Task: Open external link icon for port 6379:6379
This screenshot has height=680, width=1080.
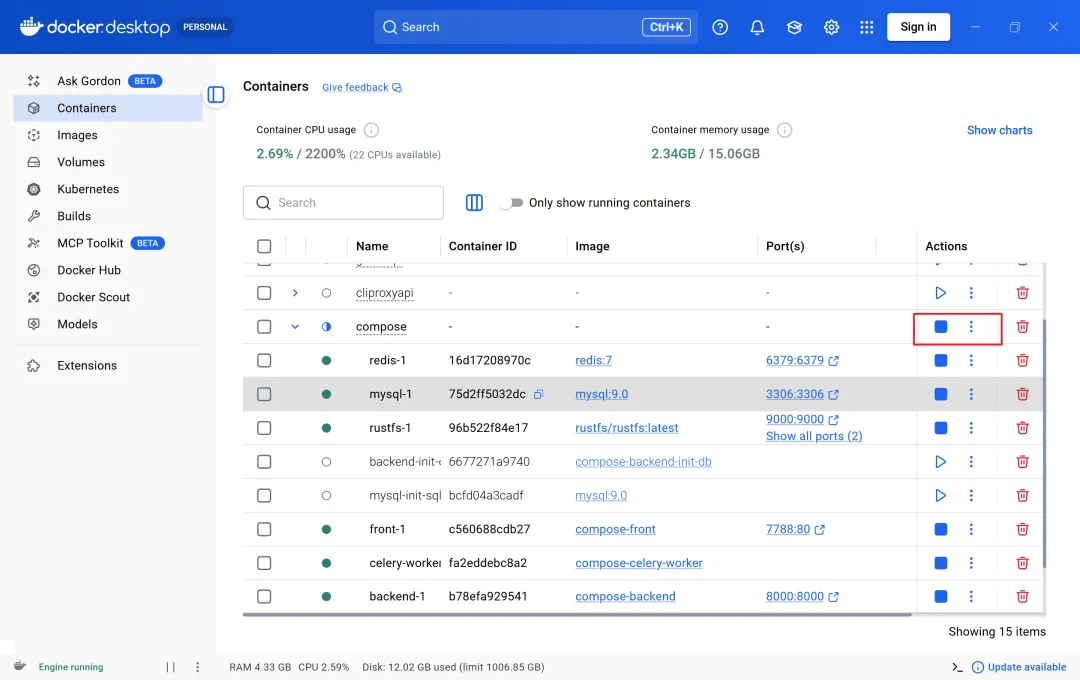Action: (833, 361)
